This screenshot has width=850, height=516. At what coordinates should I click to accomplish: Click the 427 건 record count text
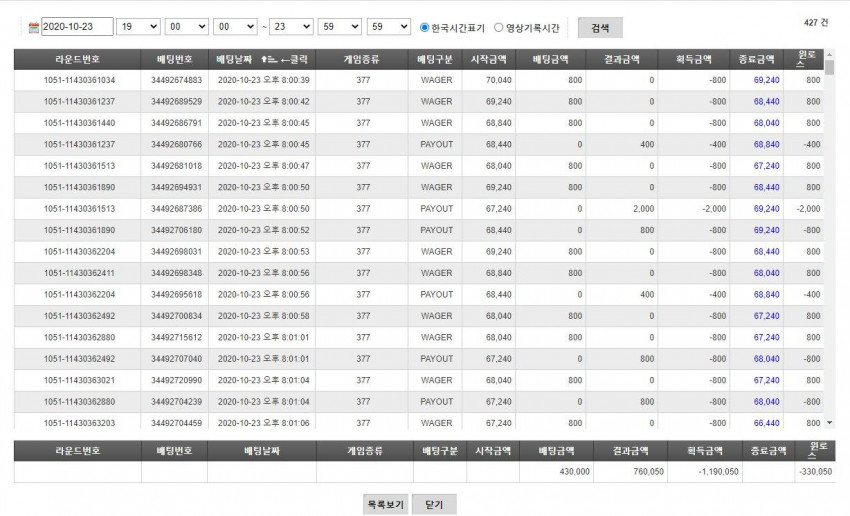tap(816, 22)
